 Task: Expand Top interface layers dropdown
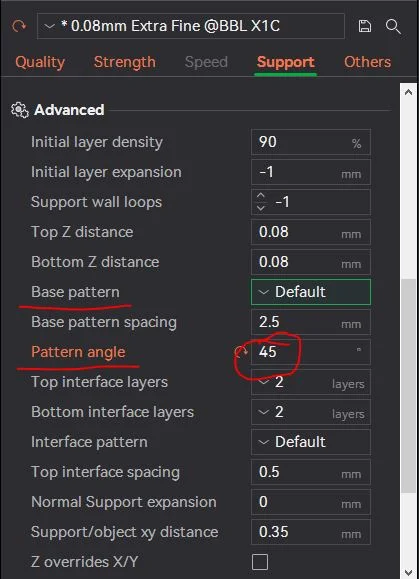pos(311,382)
